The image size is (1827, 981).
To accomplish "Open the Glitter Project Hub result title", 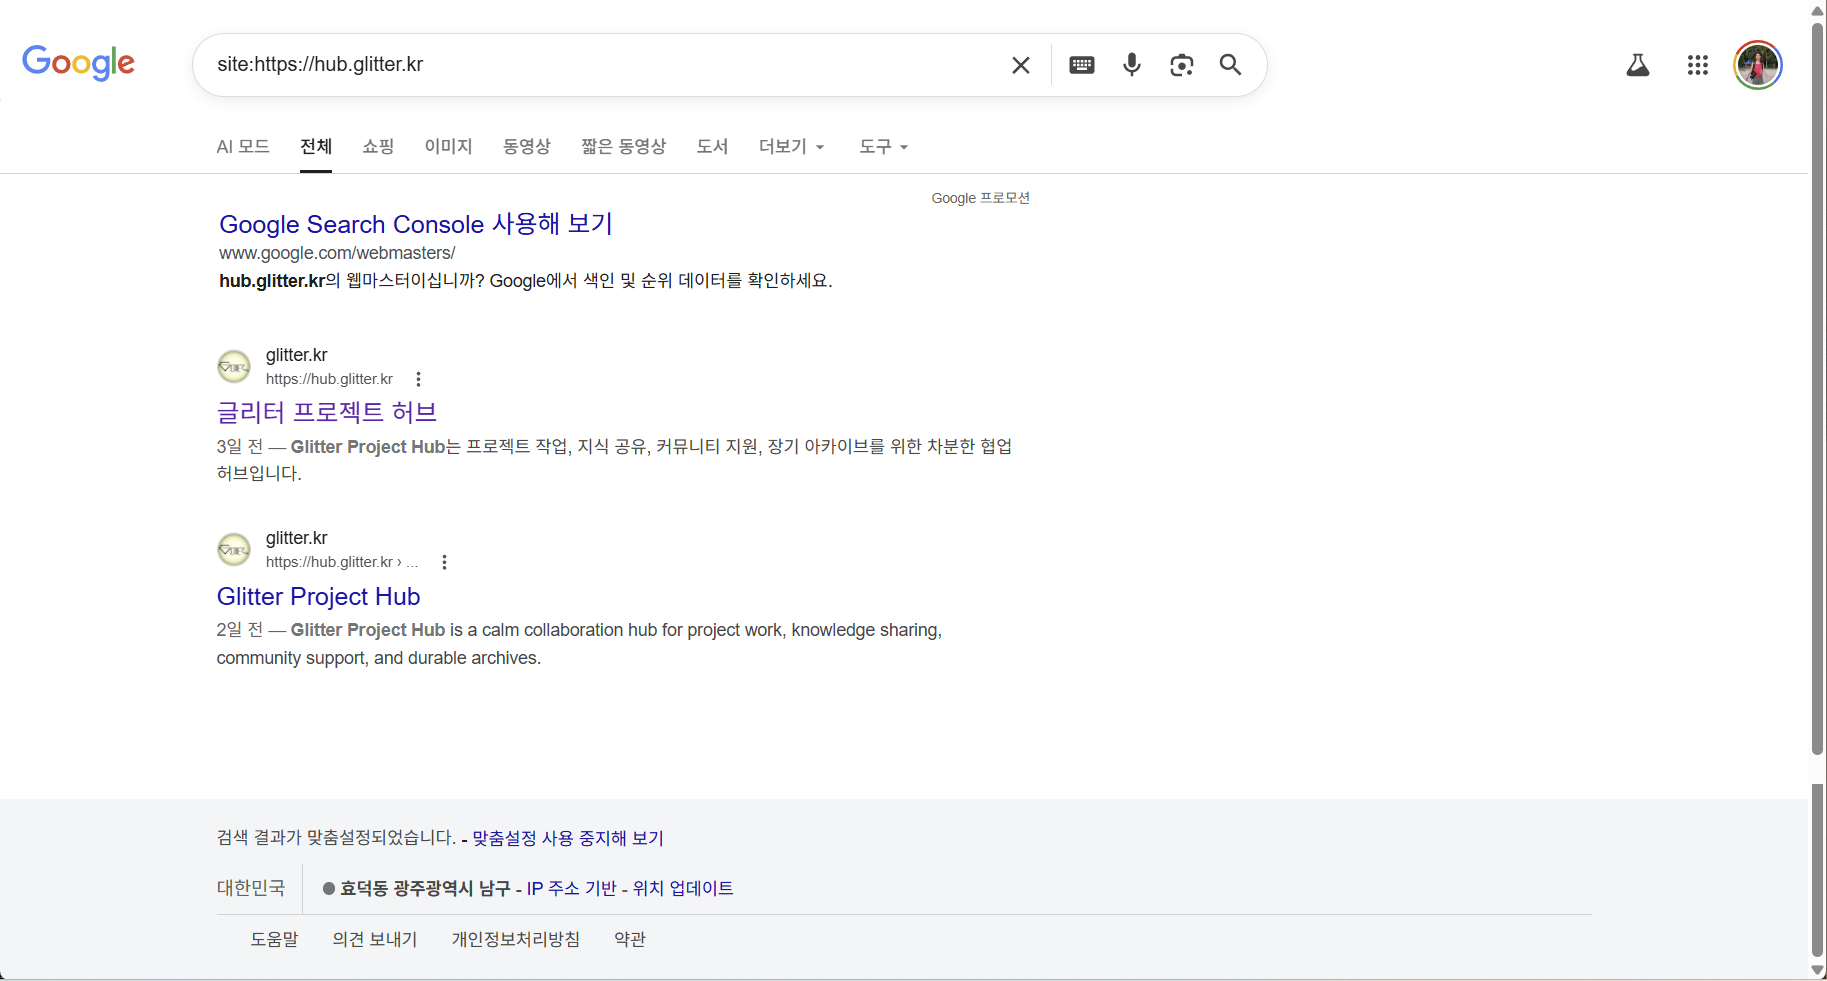I will (318, 596).
